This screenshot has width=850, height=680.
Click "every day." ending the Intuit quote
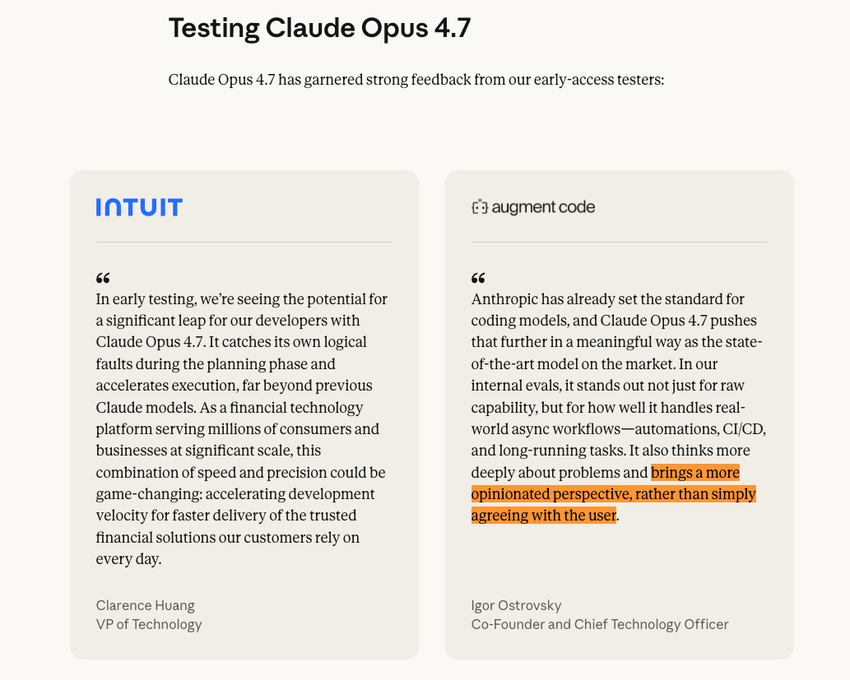pos(129,559)
